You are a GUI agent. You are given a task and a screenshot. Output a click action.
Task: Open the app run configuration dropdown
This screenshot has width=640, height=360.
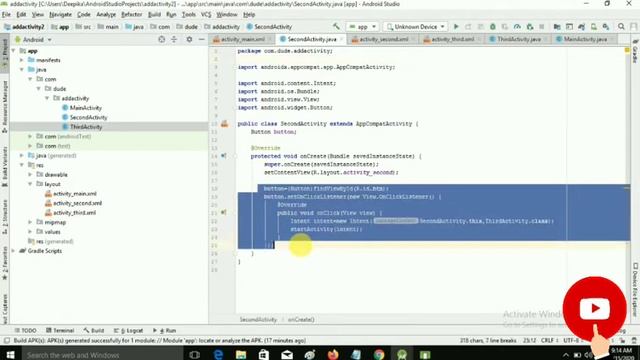(362, 27)
